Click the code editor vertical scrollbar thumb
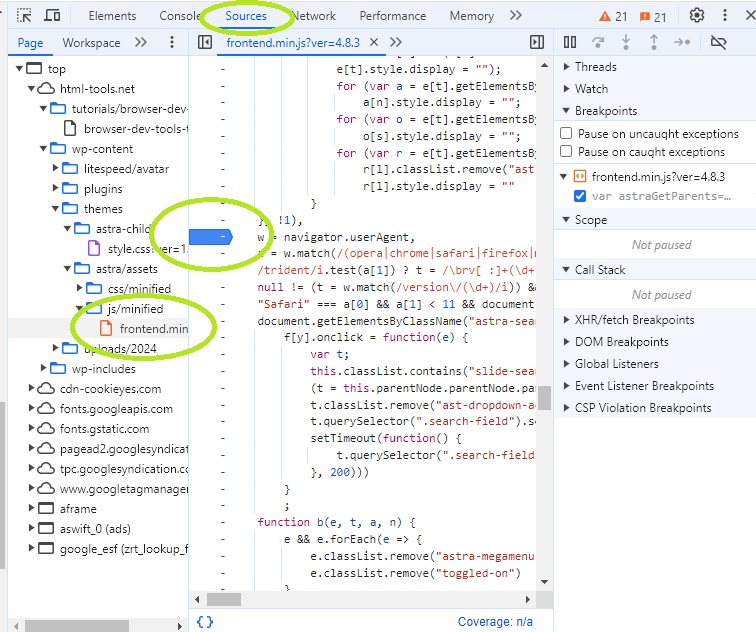The width and height of the screenshot is (756, 632). pyautogui.click(x=544, y=398)
